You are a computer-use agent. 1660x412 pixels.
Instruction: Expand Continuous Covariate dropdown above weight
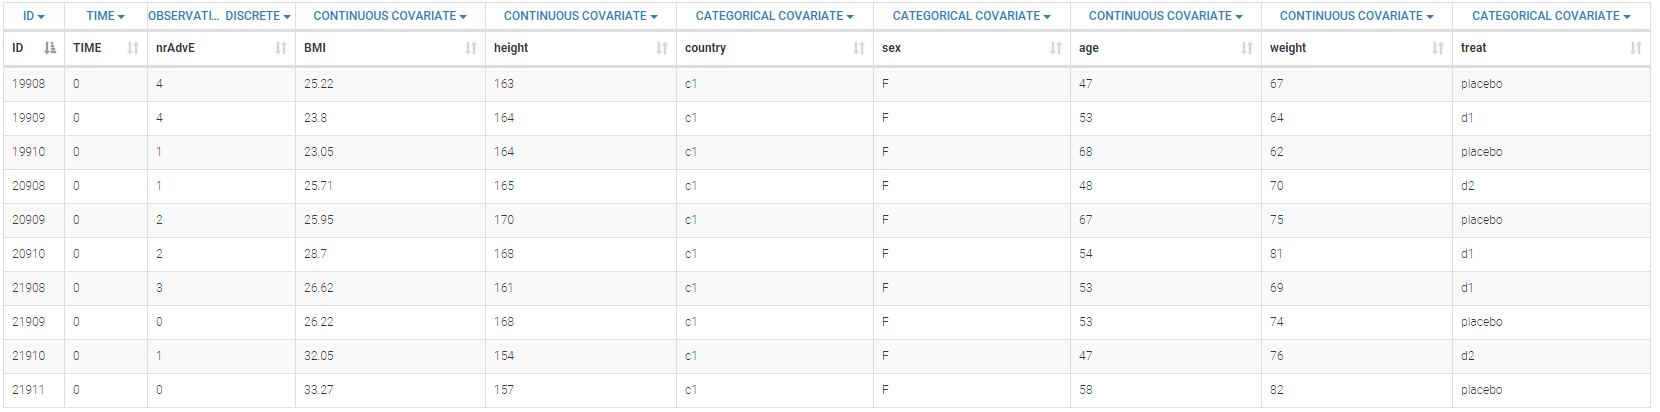click(1357, 16)
